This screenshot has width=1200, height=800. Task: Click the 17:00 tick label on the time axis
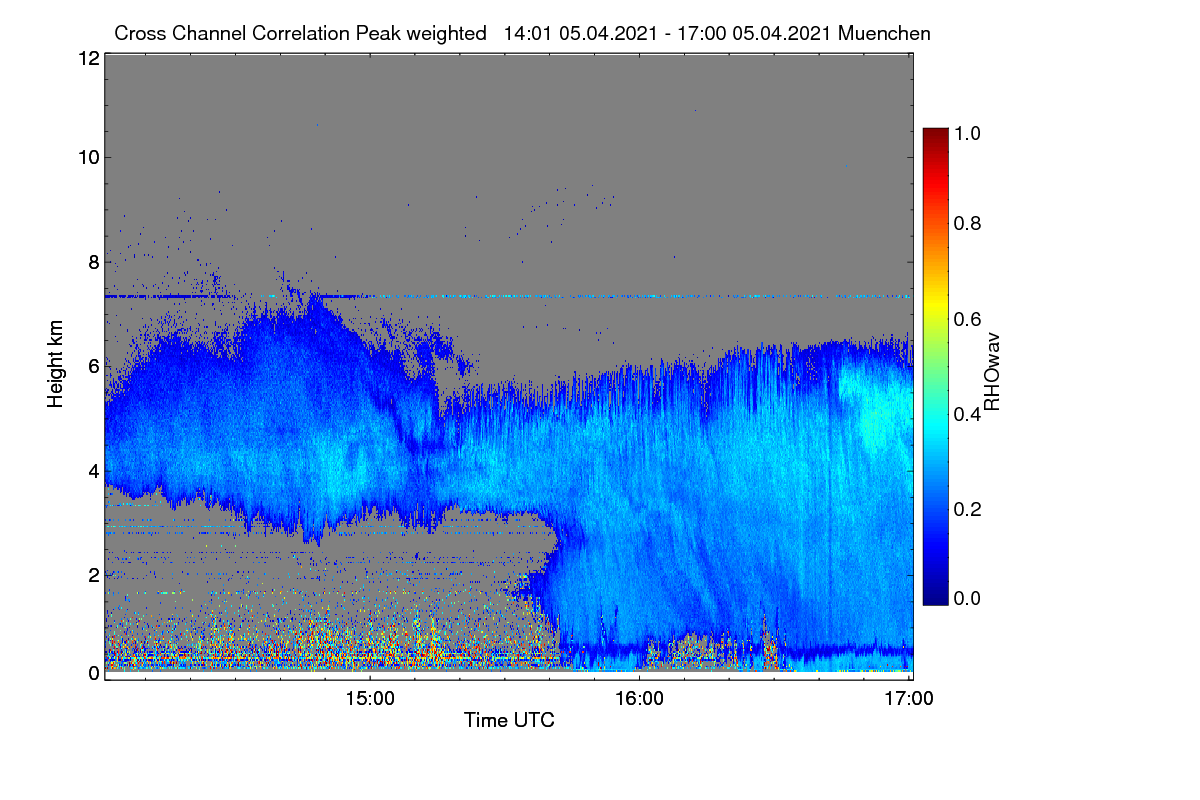coord(909,699)
